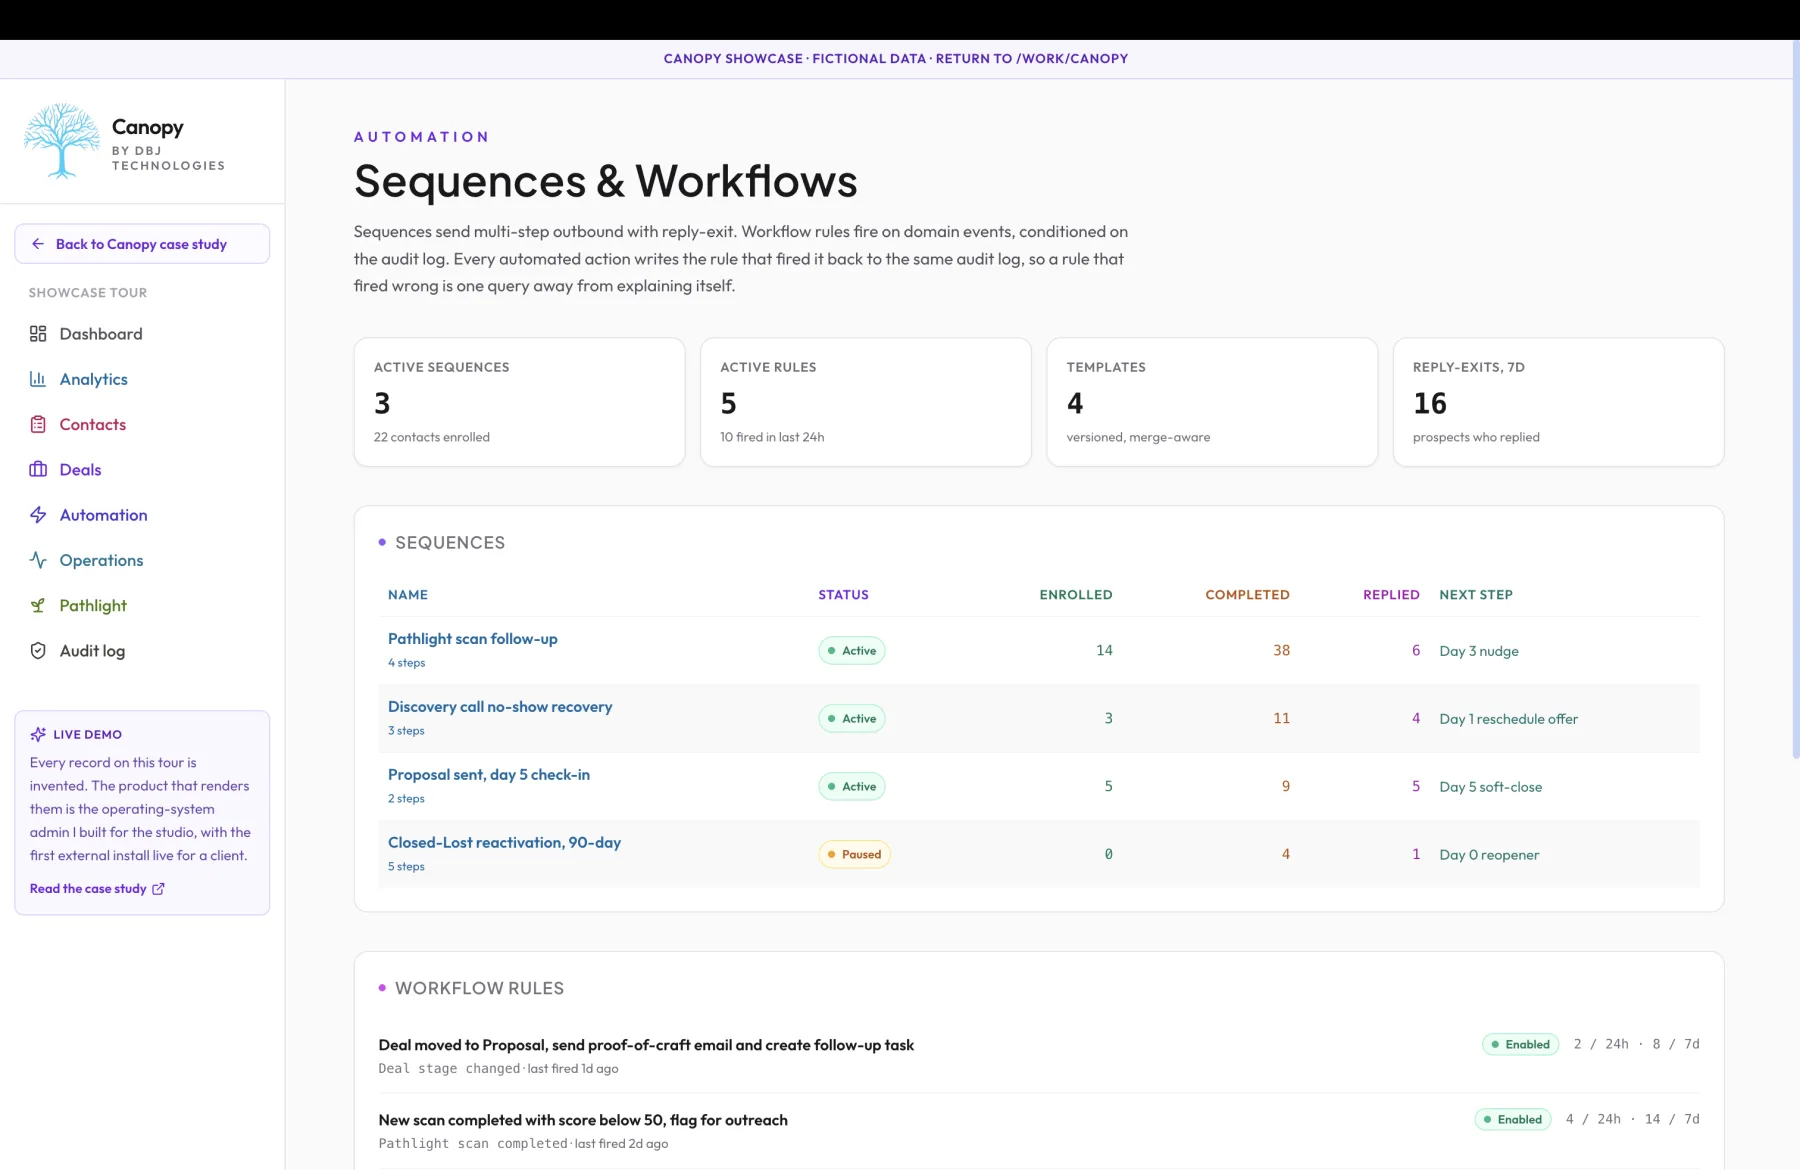Click the 'Day 5 soft-close' next step

coord(1491,787)
